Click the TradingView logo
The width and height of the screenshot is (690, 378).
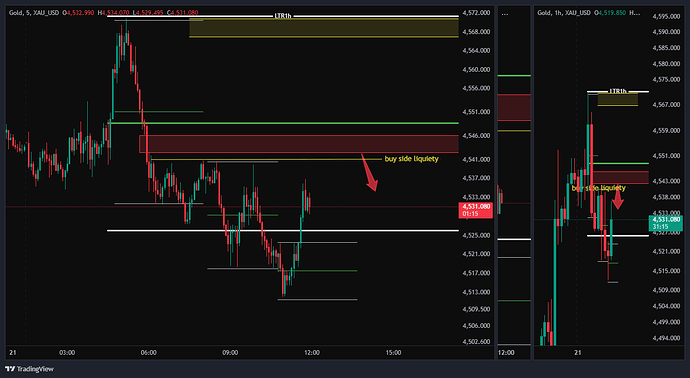tap(29, 369)
